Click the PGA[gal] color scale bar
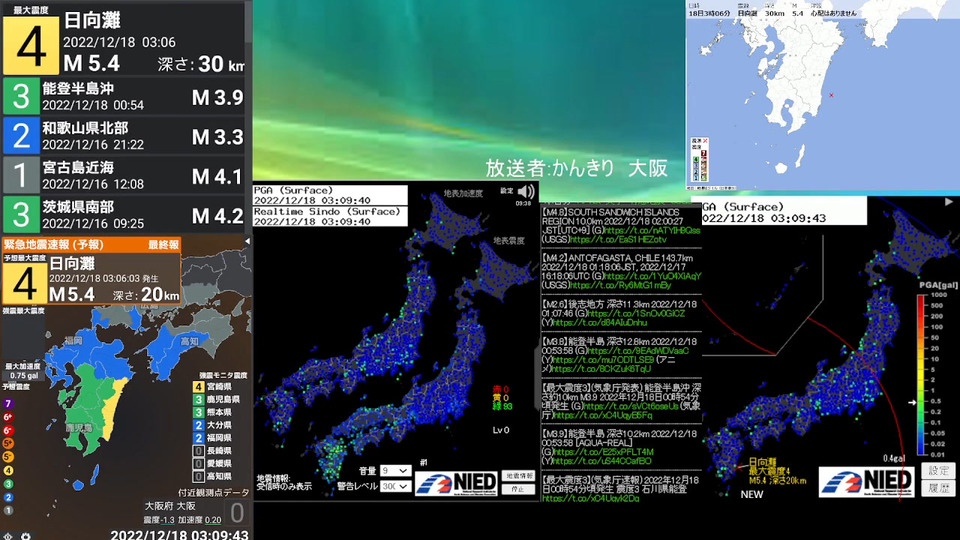This screenshot has height=540, width=960. [922, 375]
